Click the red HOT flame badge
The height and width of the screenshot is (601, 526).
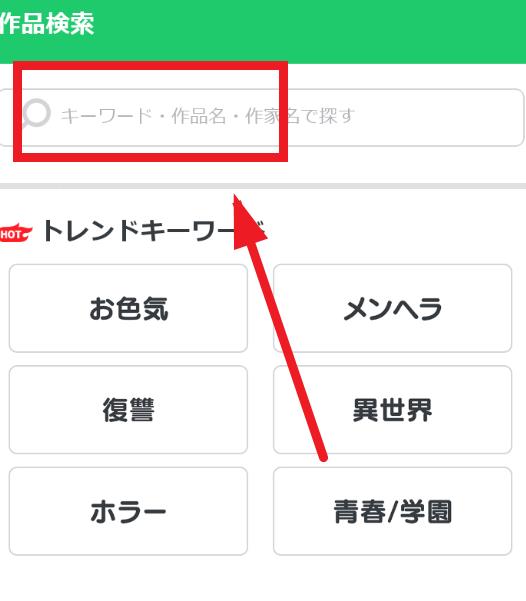click(x=16, y=233)
